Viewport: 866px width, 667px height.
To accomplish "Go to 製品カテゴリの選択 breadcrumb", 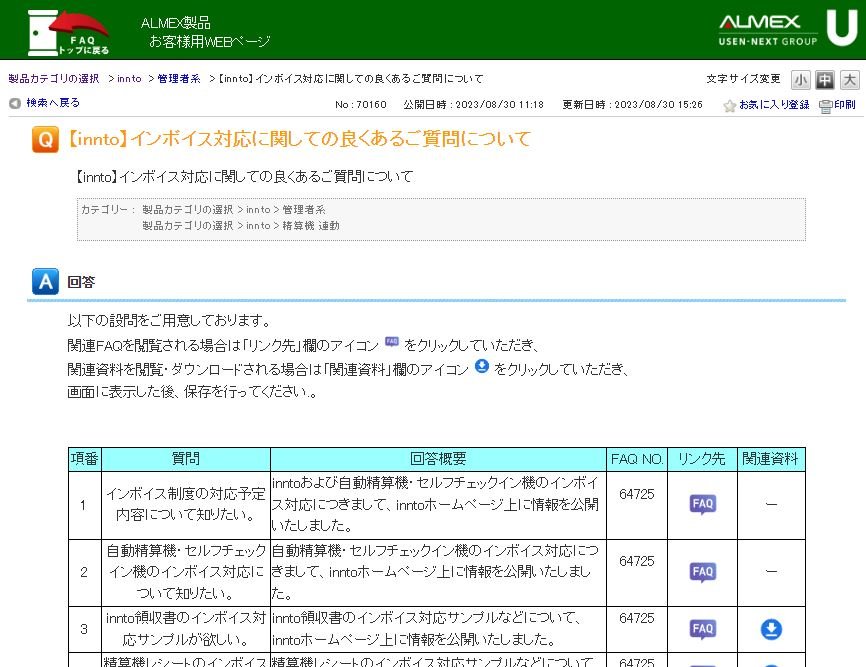I will click(x=54, y=78).
